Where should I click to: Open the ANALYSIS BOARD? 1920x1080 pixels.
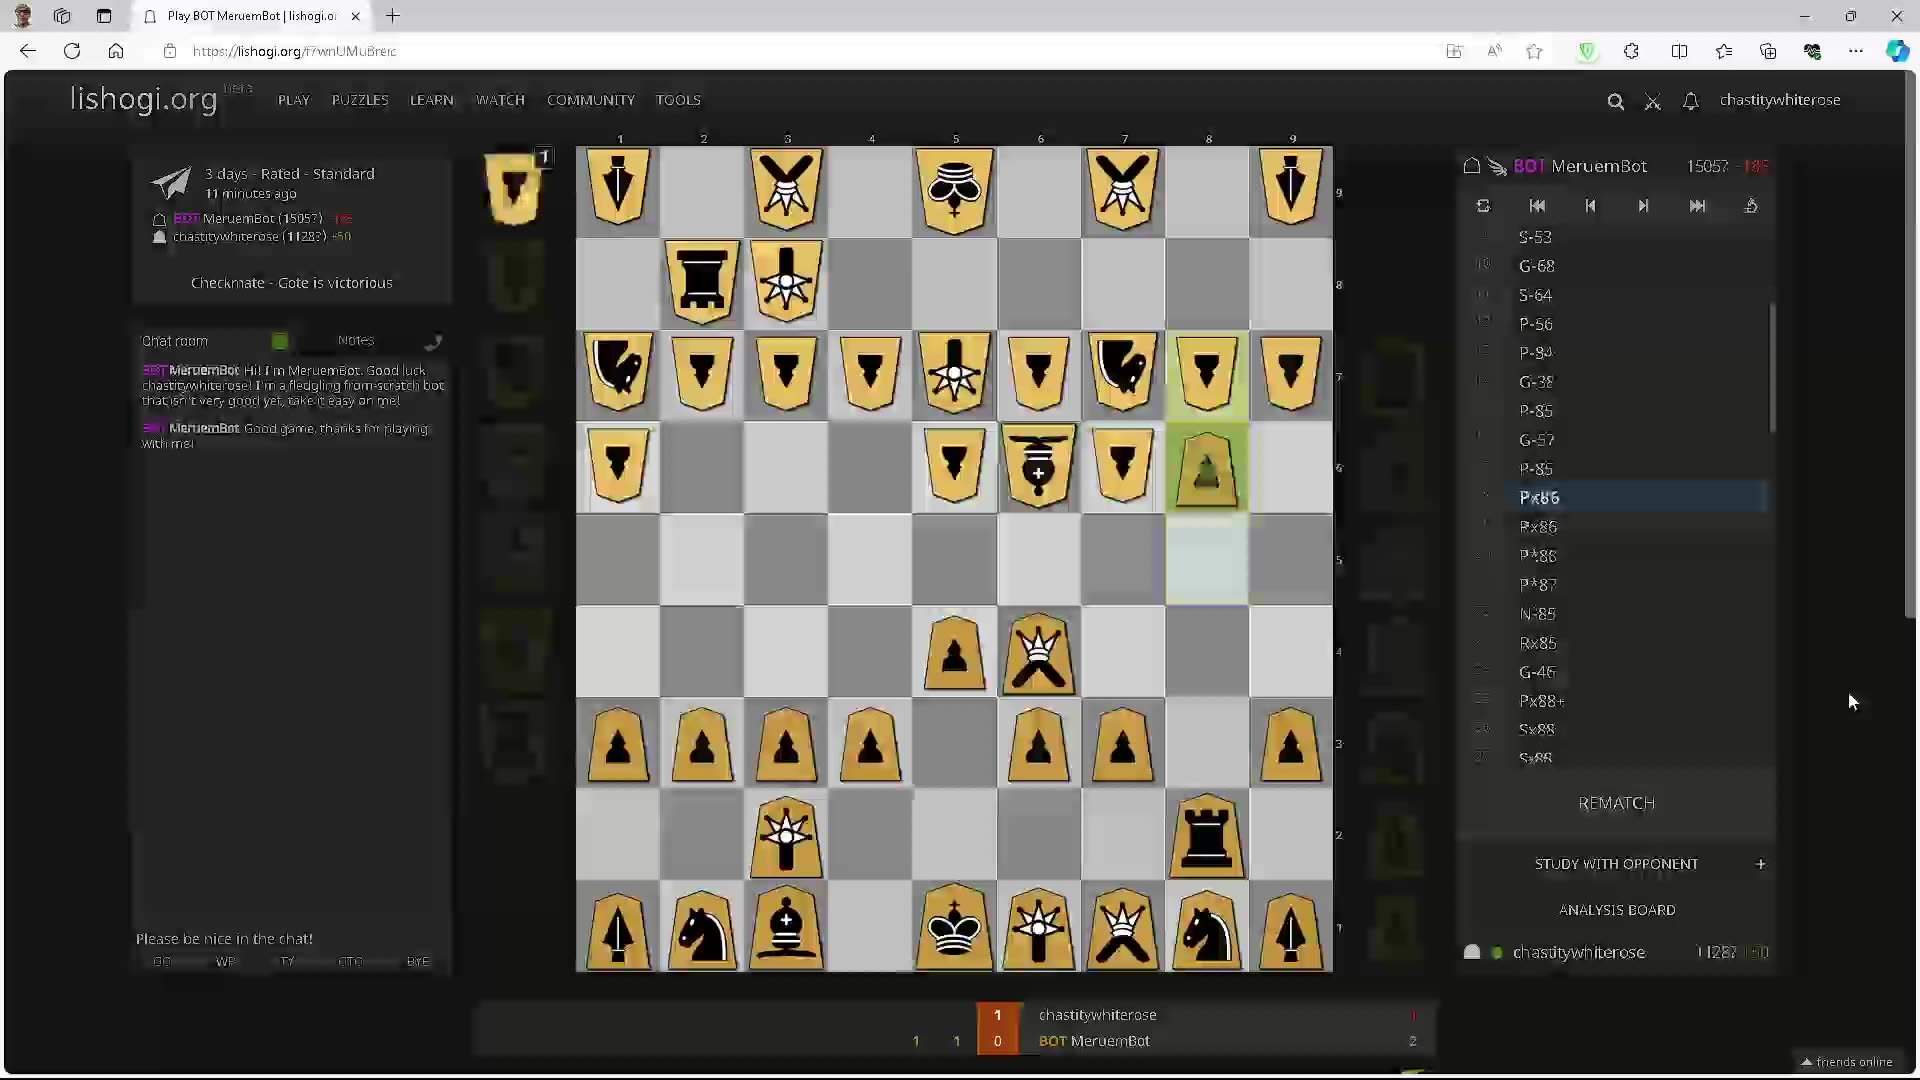pyautogui.click(x=1615, y=910)
